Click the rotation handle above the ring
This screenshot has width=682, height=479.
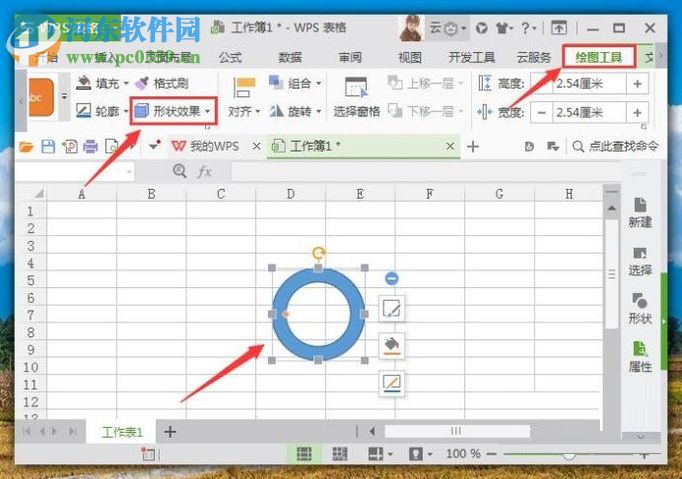(x=319, y=253)
